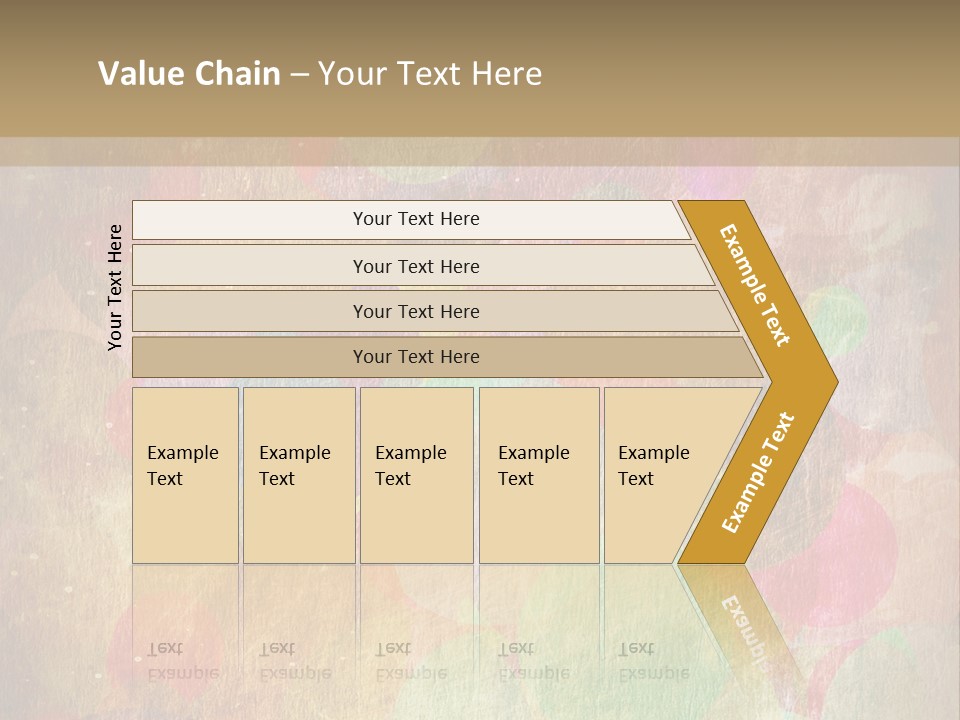960x720 pixels.
Task: Click the mirrored text reflection under the second box
Action: click(x=295, y=660)
